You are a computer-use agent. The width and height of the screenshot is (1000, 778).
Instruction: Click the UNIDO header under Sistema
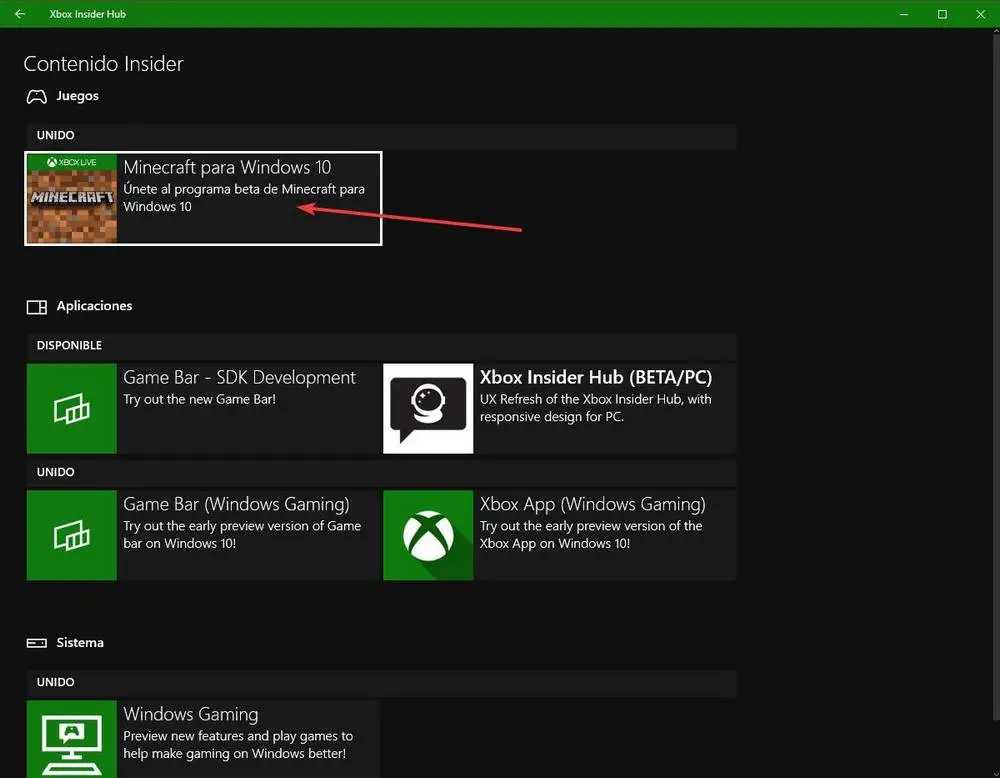[381, 682]
